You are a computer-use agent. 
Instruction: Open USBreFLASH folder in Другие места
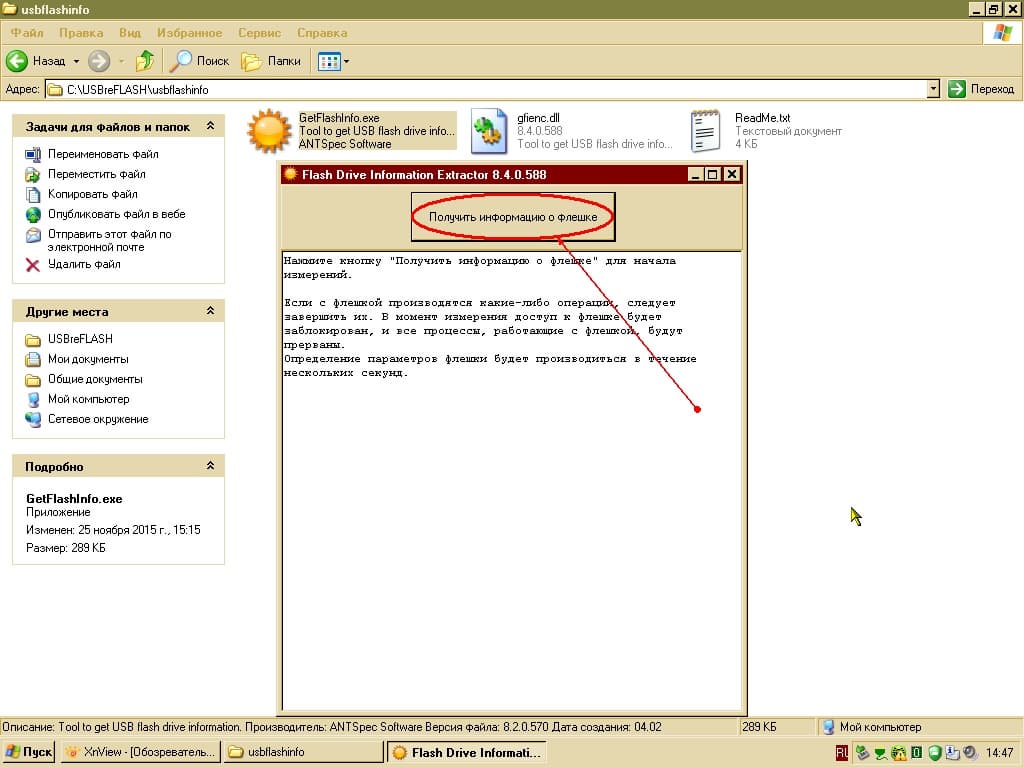[x=80, y=339]
